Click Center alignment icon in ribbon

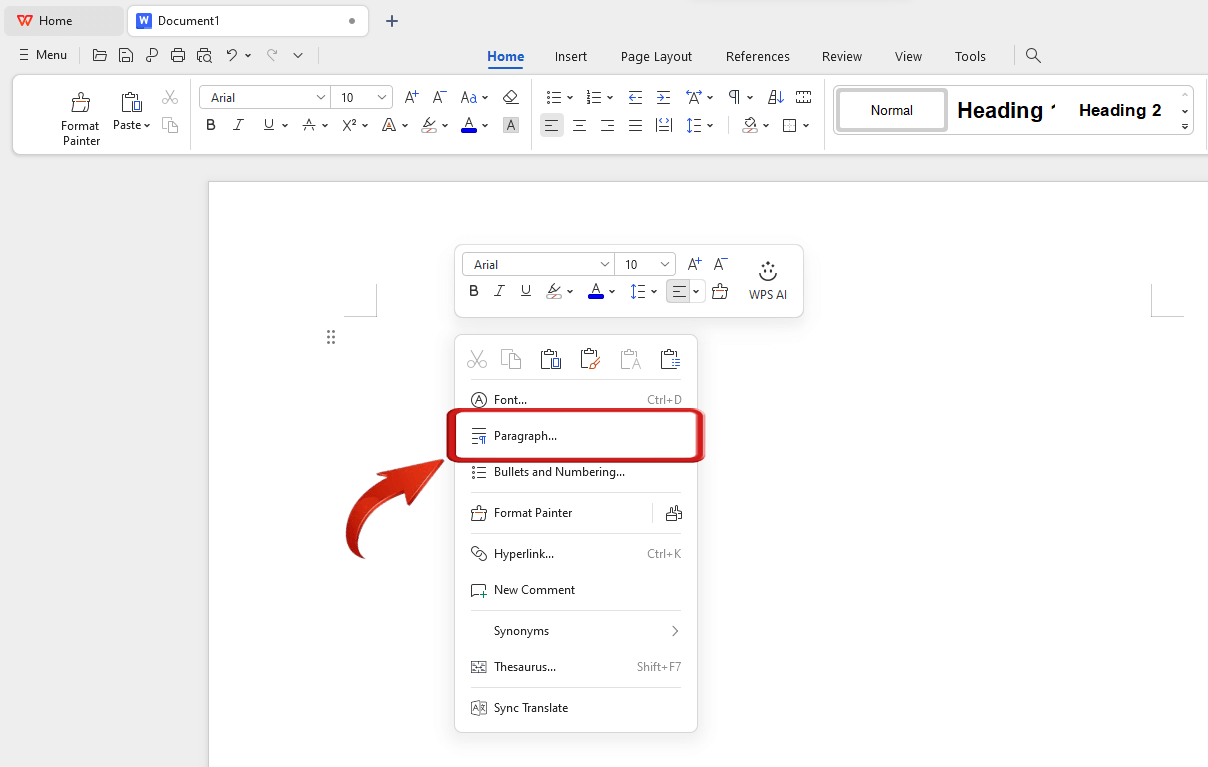[579, 125]
